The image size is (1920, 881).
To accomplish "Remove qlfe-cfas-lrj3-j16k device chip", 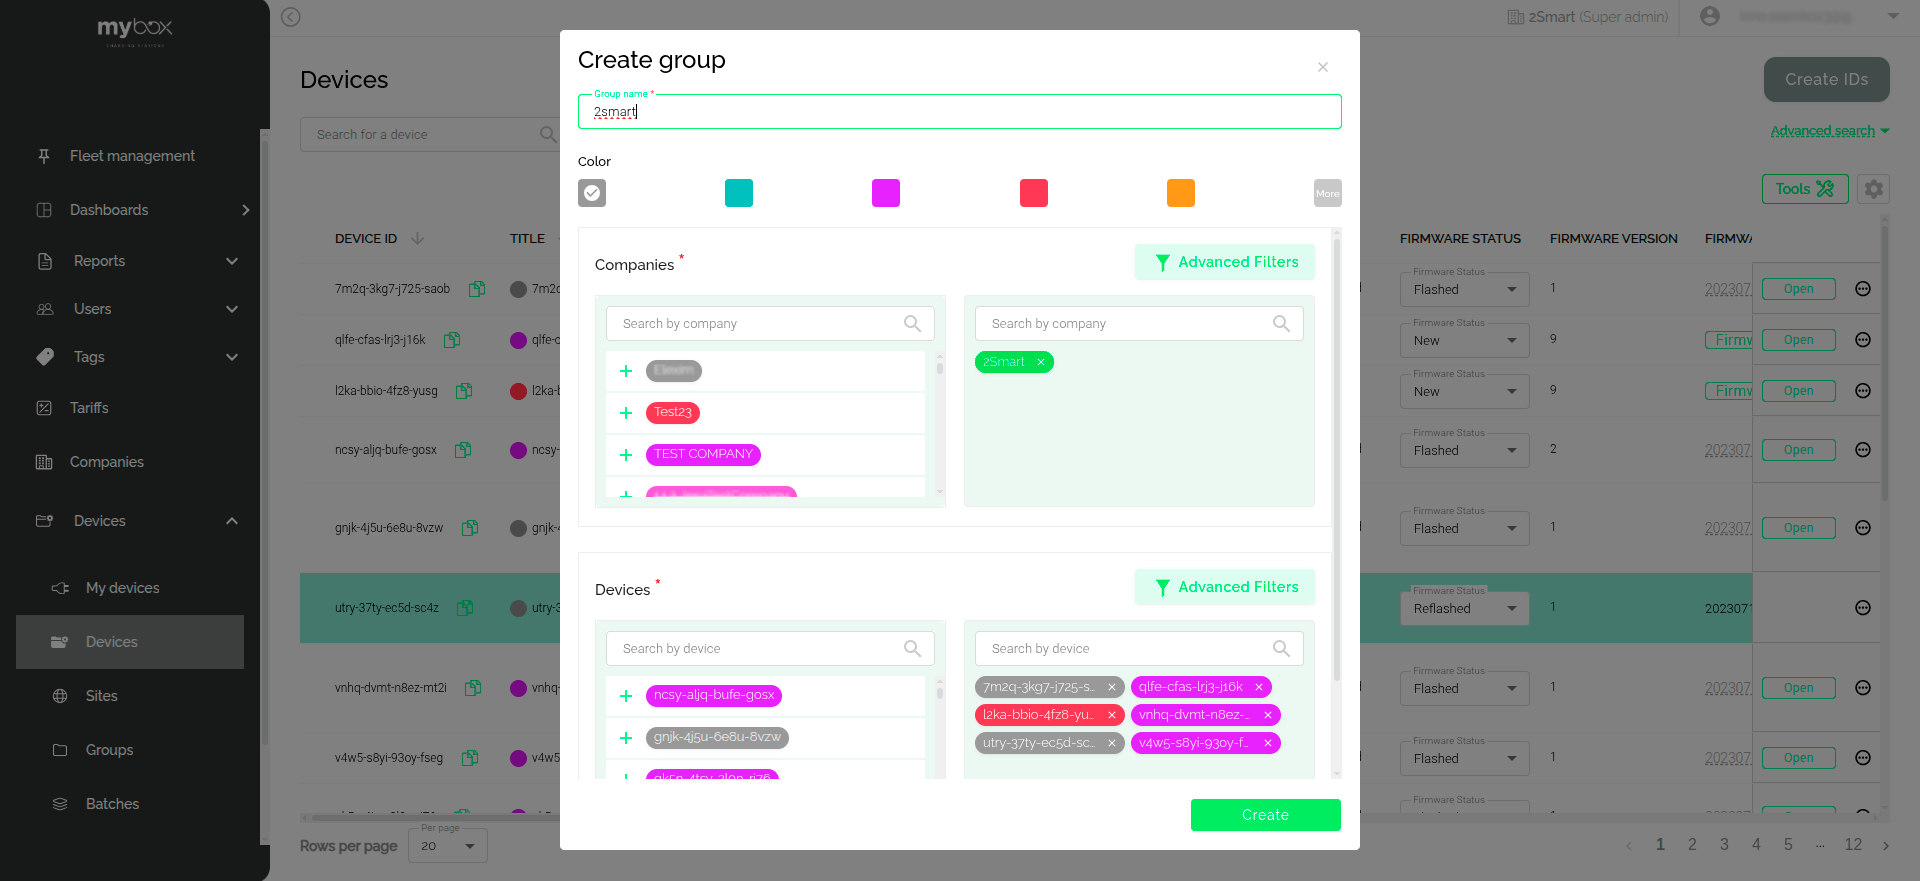I will coord(1259,687).
